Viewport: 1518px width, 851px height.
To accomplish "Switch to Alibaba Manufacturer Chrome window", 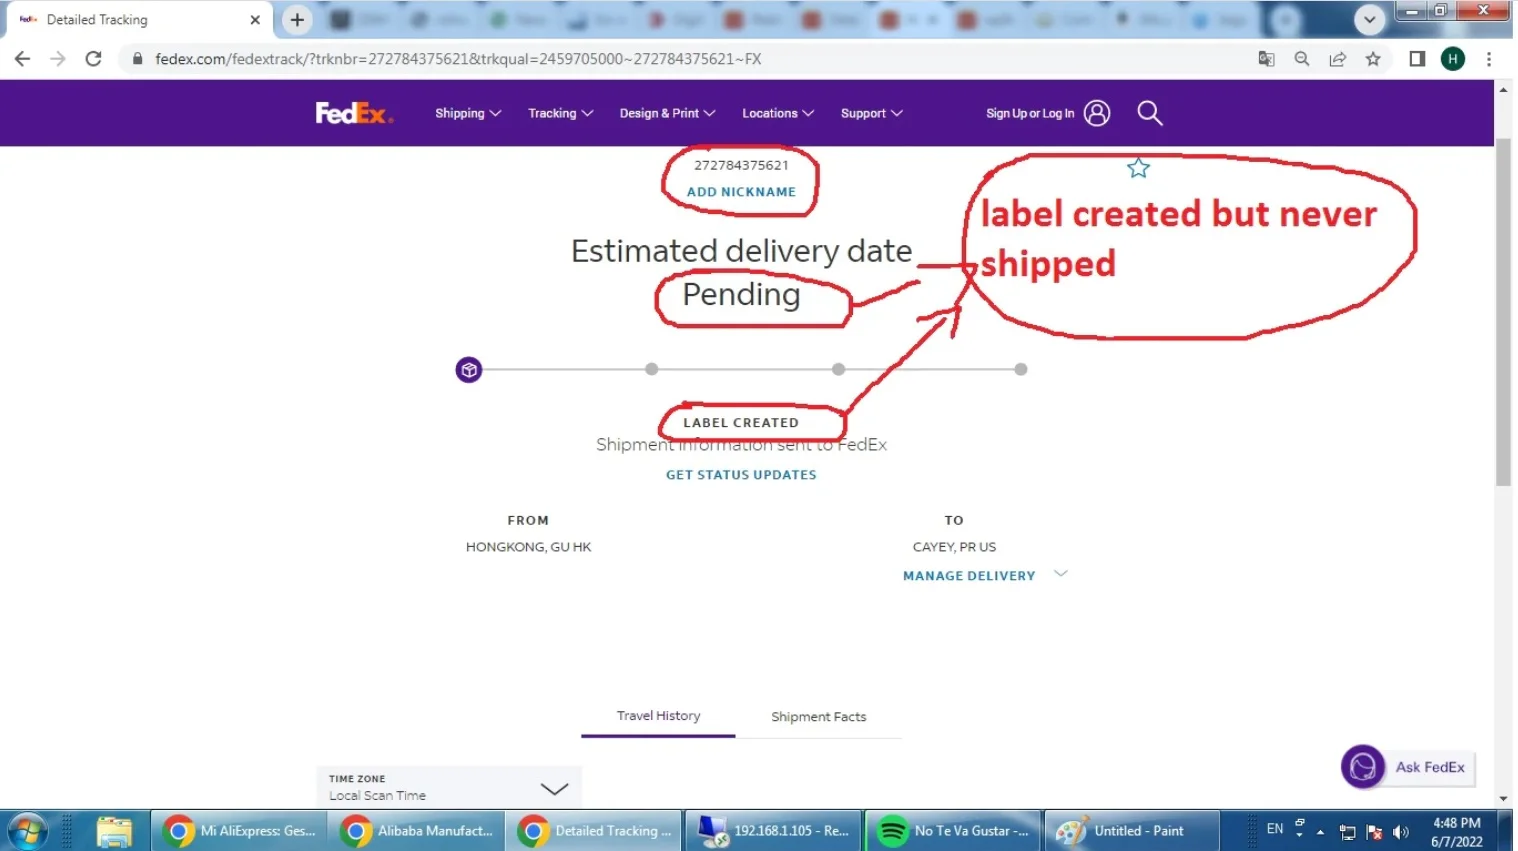I will pos(418,831).
